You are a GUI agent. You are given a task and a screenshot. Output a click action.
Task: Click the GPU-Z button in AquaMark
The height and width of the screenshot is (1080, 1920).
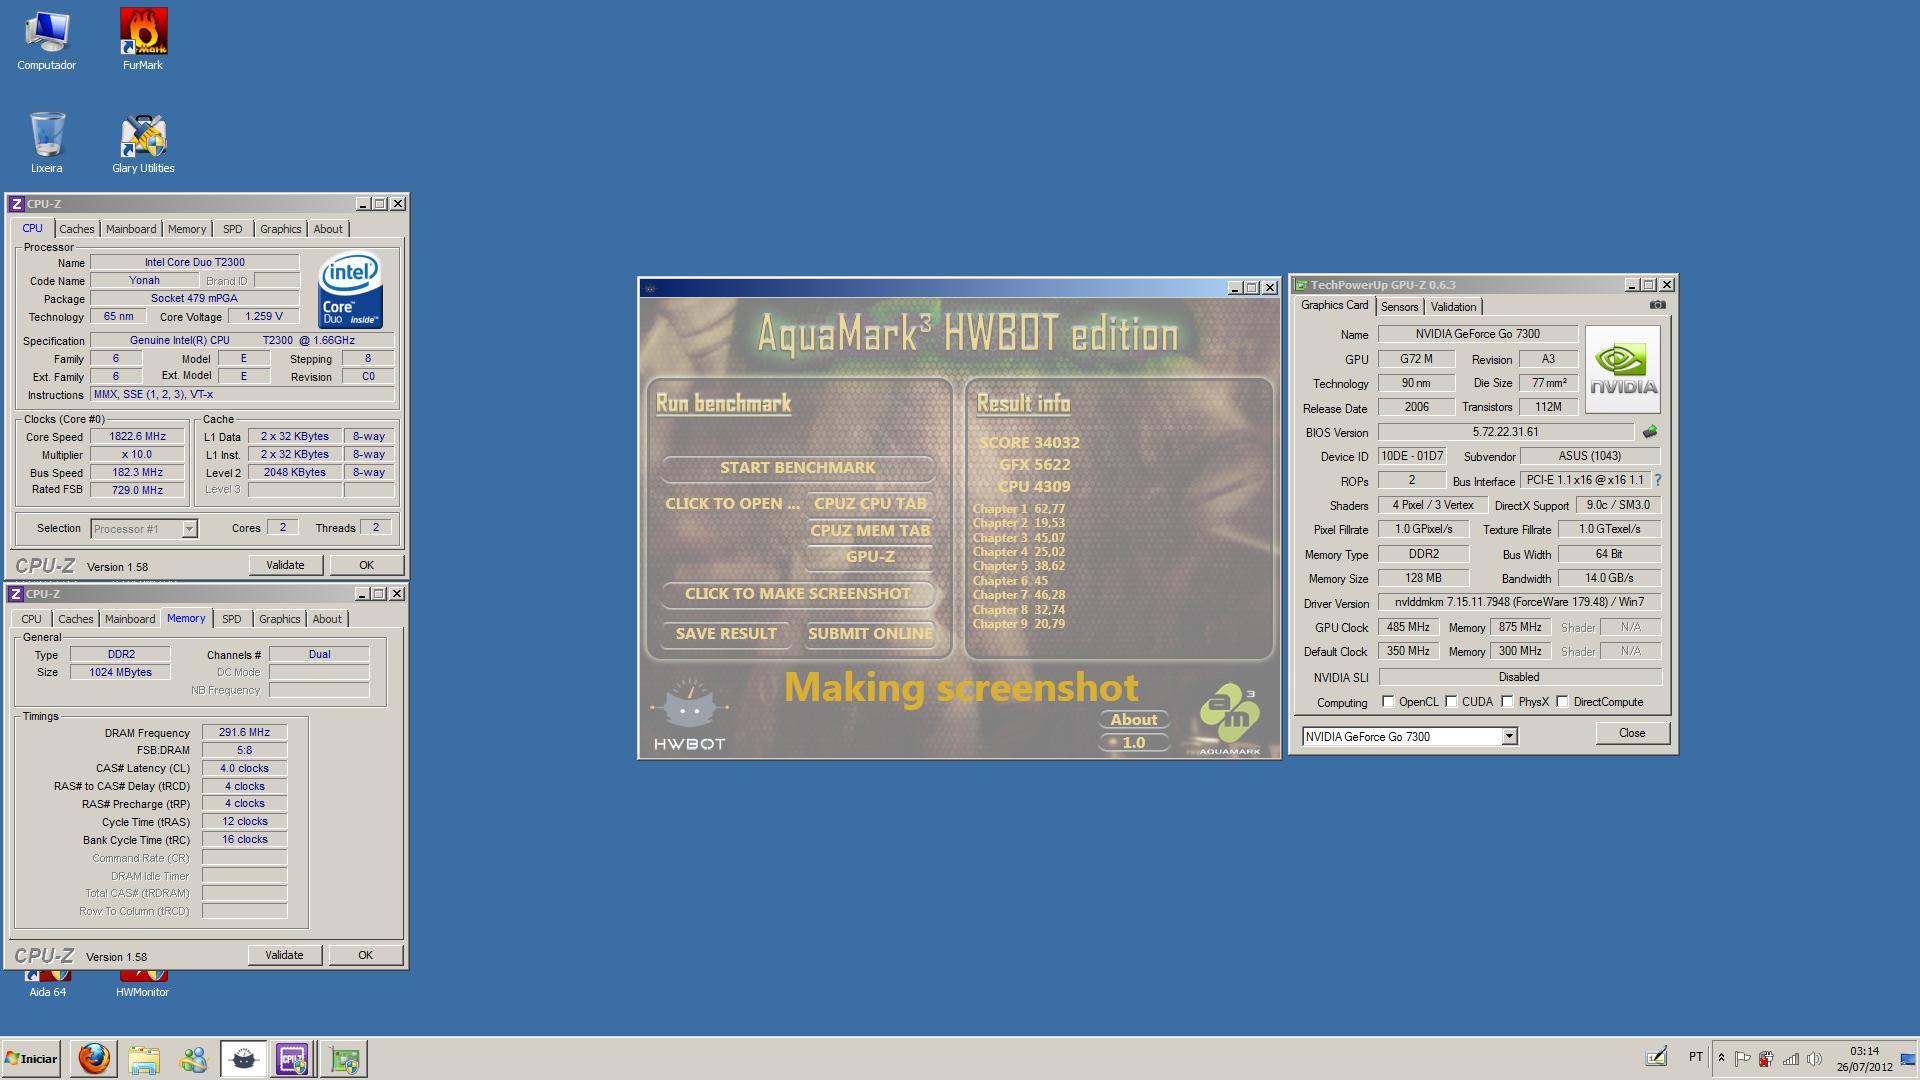[870, 556]
